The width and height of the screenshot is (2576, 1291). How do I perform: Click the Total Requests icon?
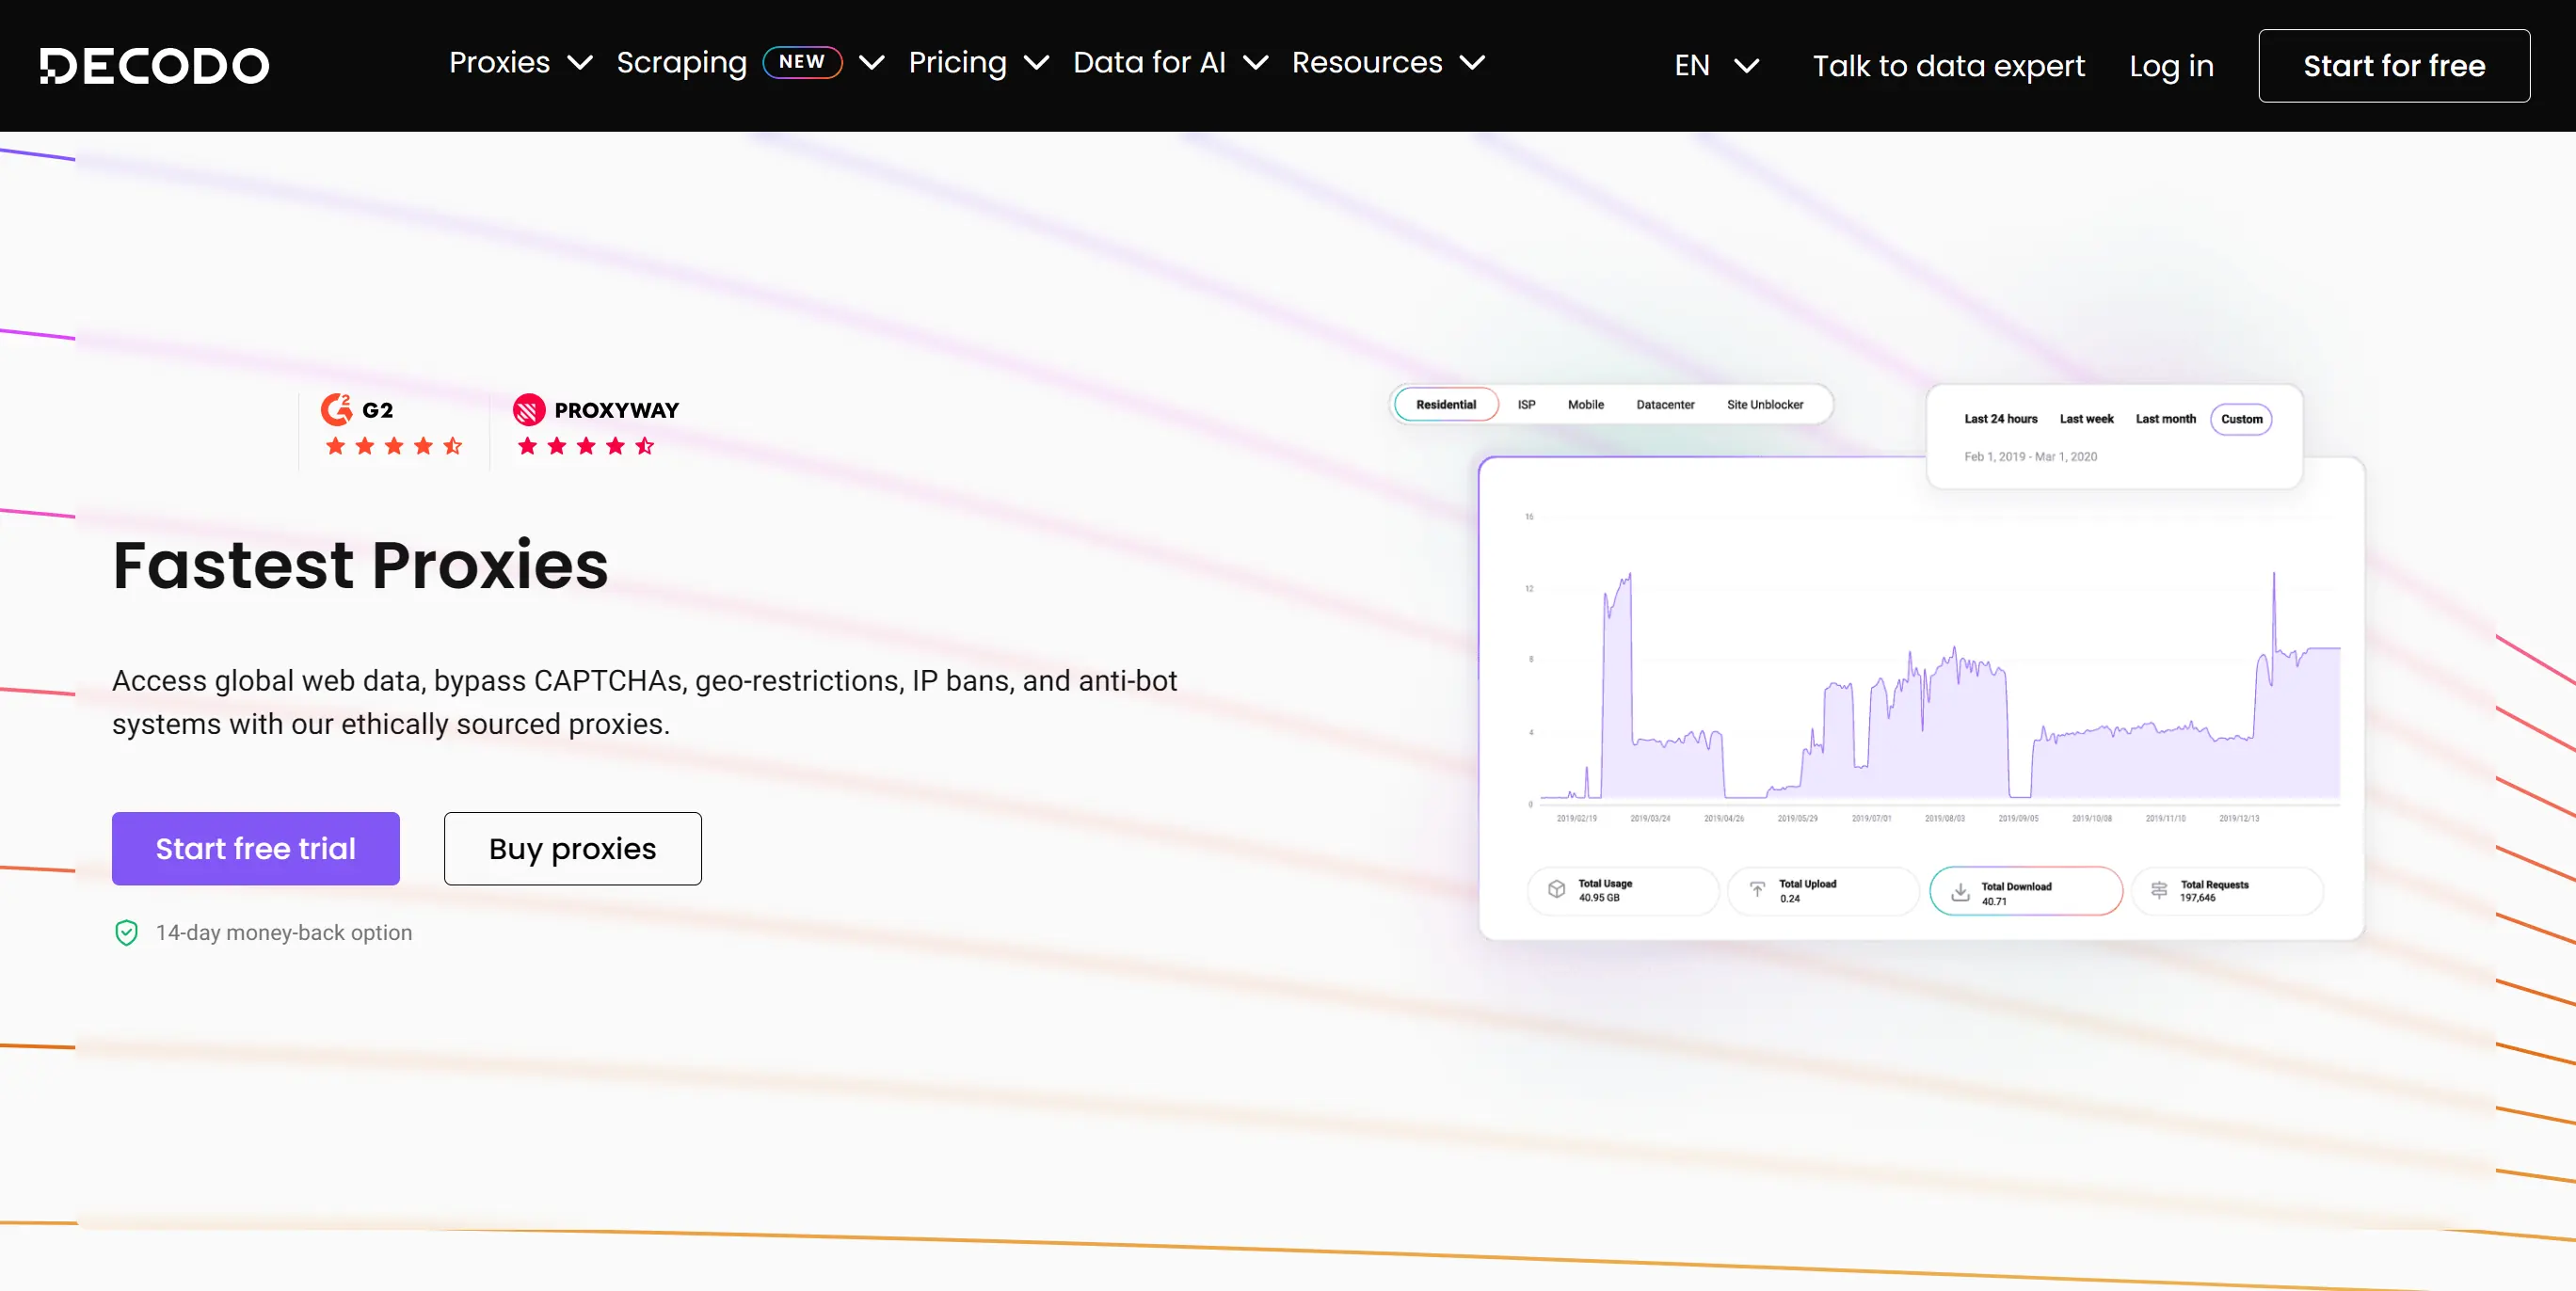(x=2159, y=890)
